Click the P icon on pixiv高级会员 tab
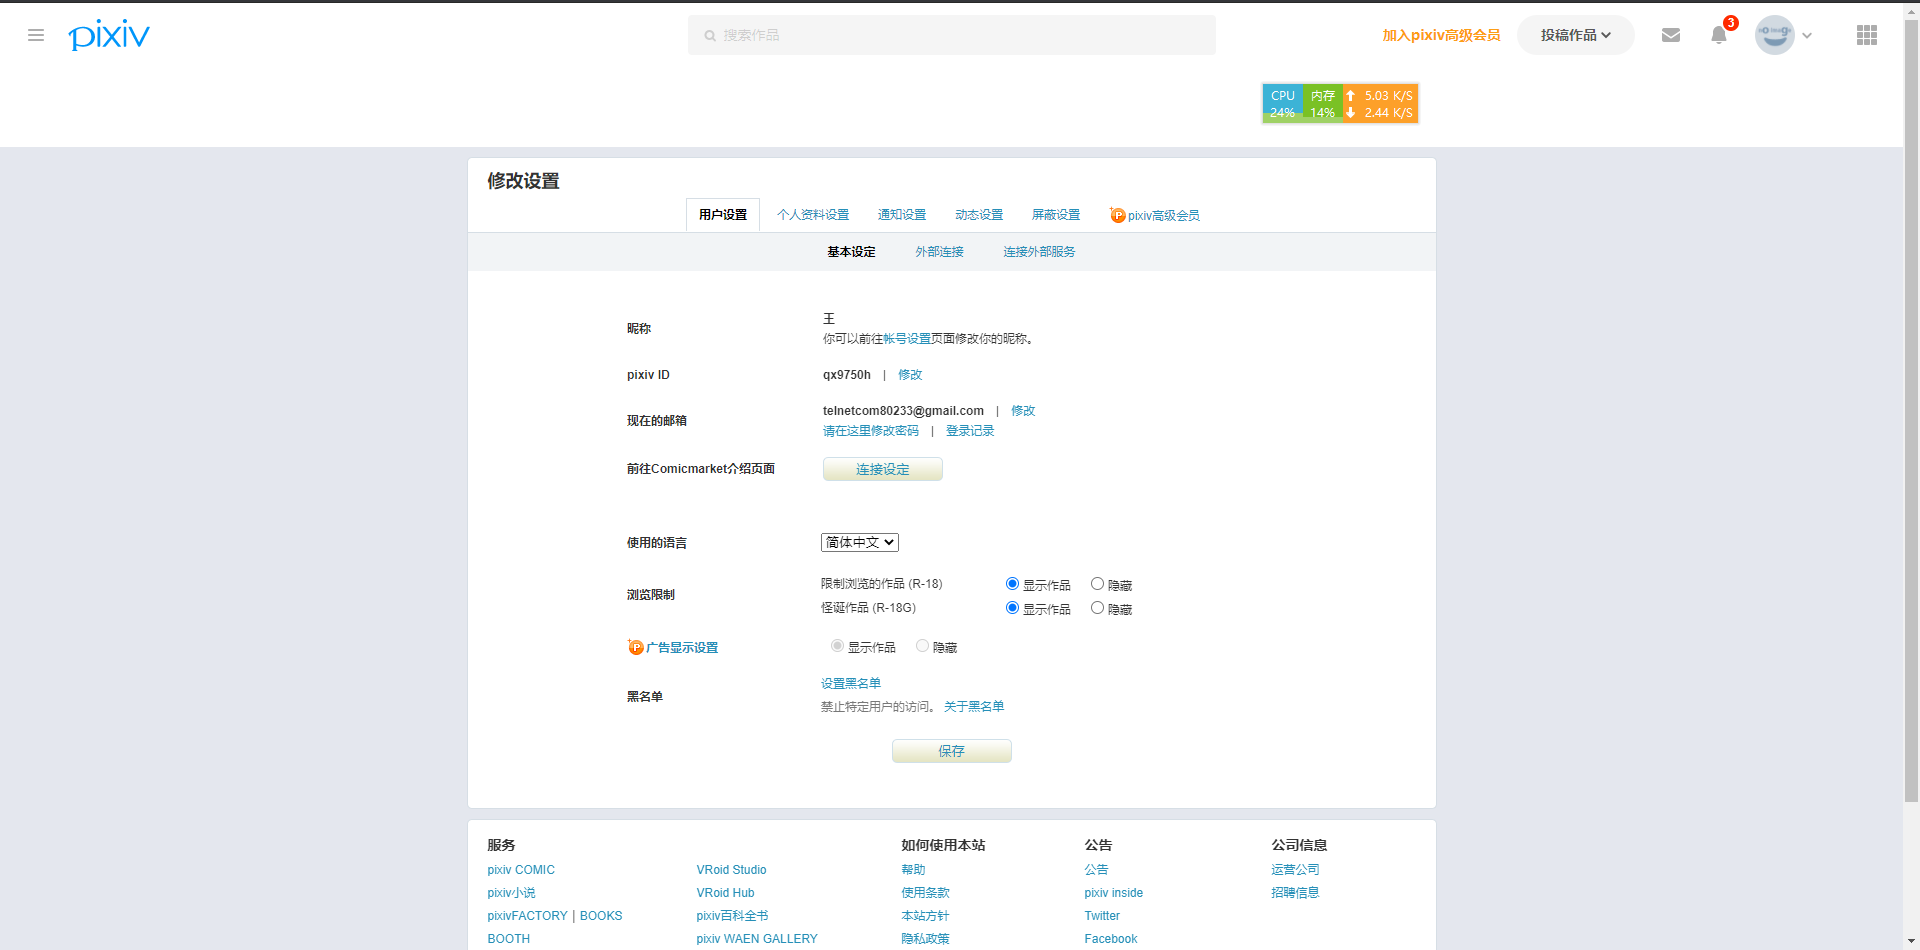 click(1117, 214)
